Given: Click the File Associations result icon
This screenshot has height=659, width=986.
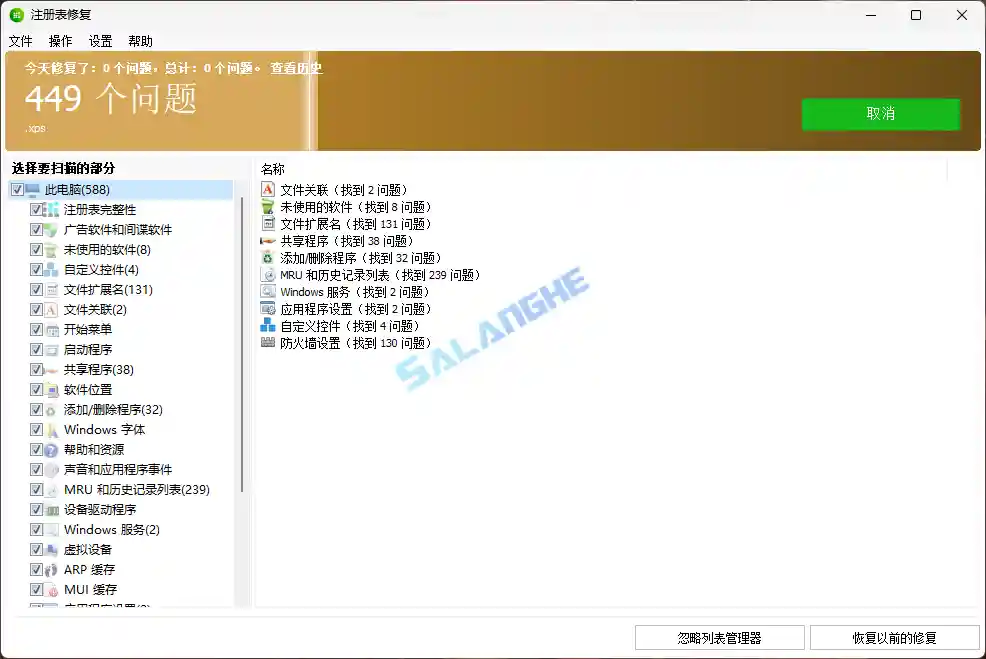Looking at the screenshot, I should (268, 189).
